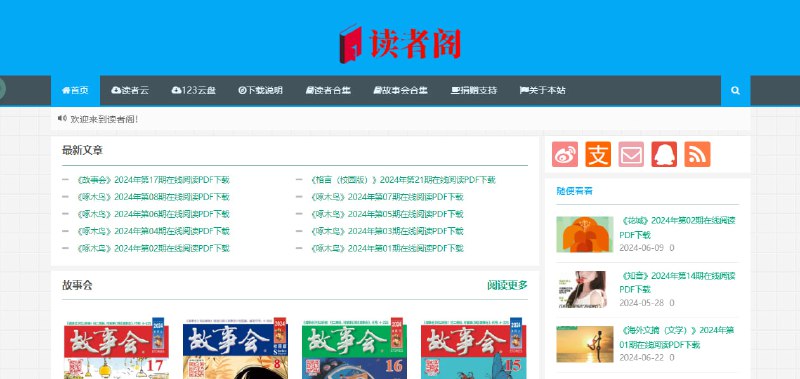
Task: Click the QQ penguin icon
Action: point(664,155)
